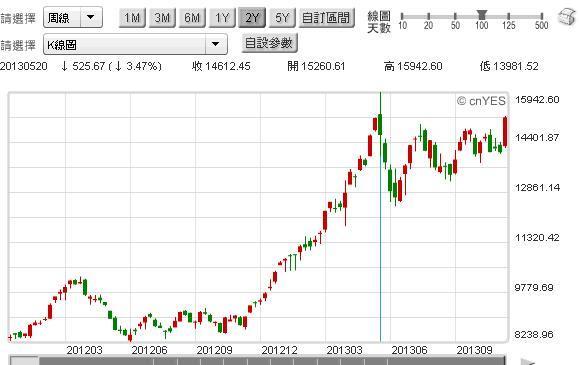Click the 201203 axis label
This screenshot has height=365, width=579.
coord(84,350)
